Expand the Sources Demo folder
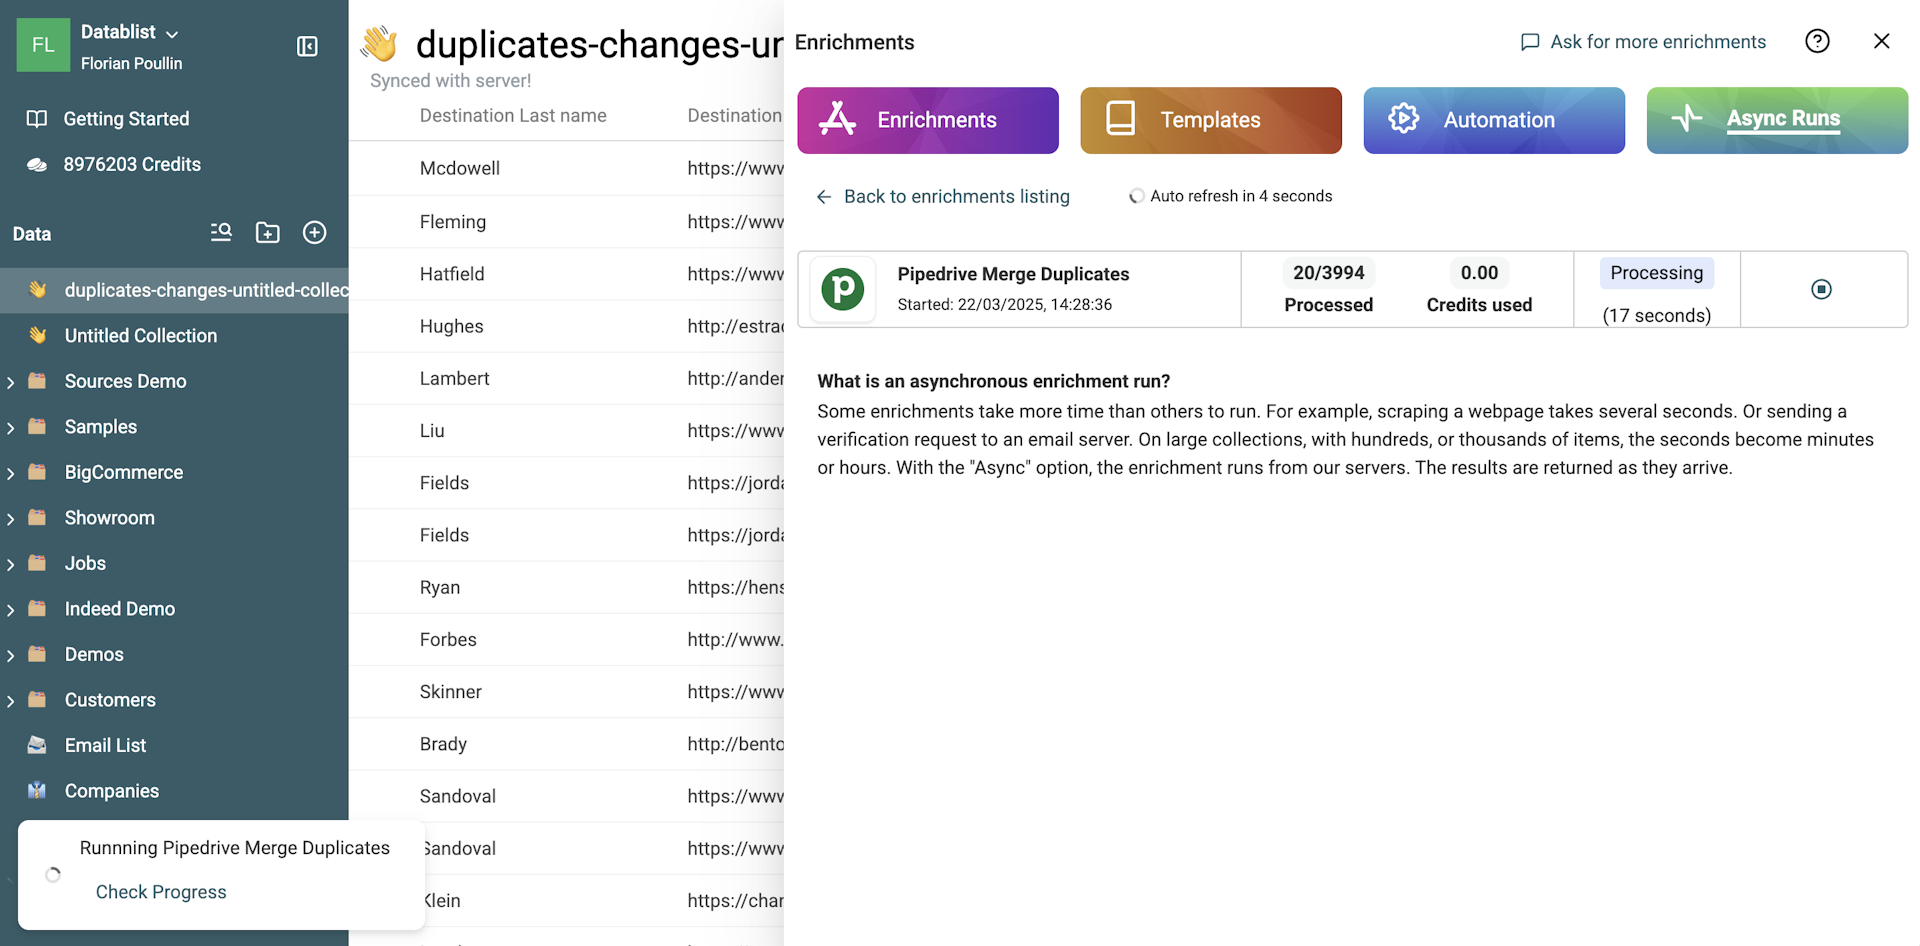Image resolution: width=1920 pixels, height=946 pixels. click(11, 382)
